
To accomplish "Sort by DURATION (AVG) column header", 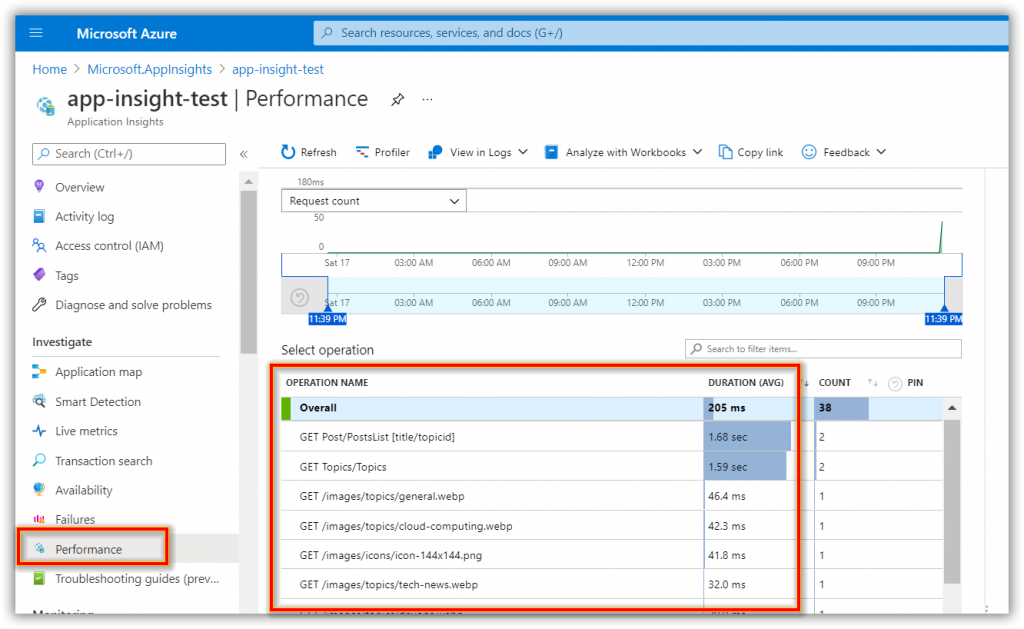I will coord(746,383).
